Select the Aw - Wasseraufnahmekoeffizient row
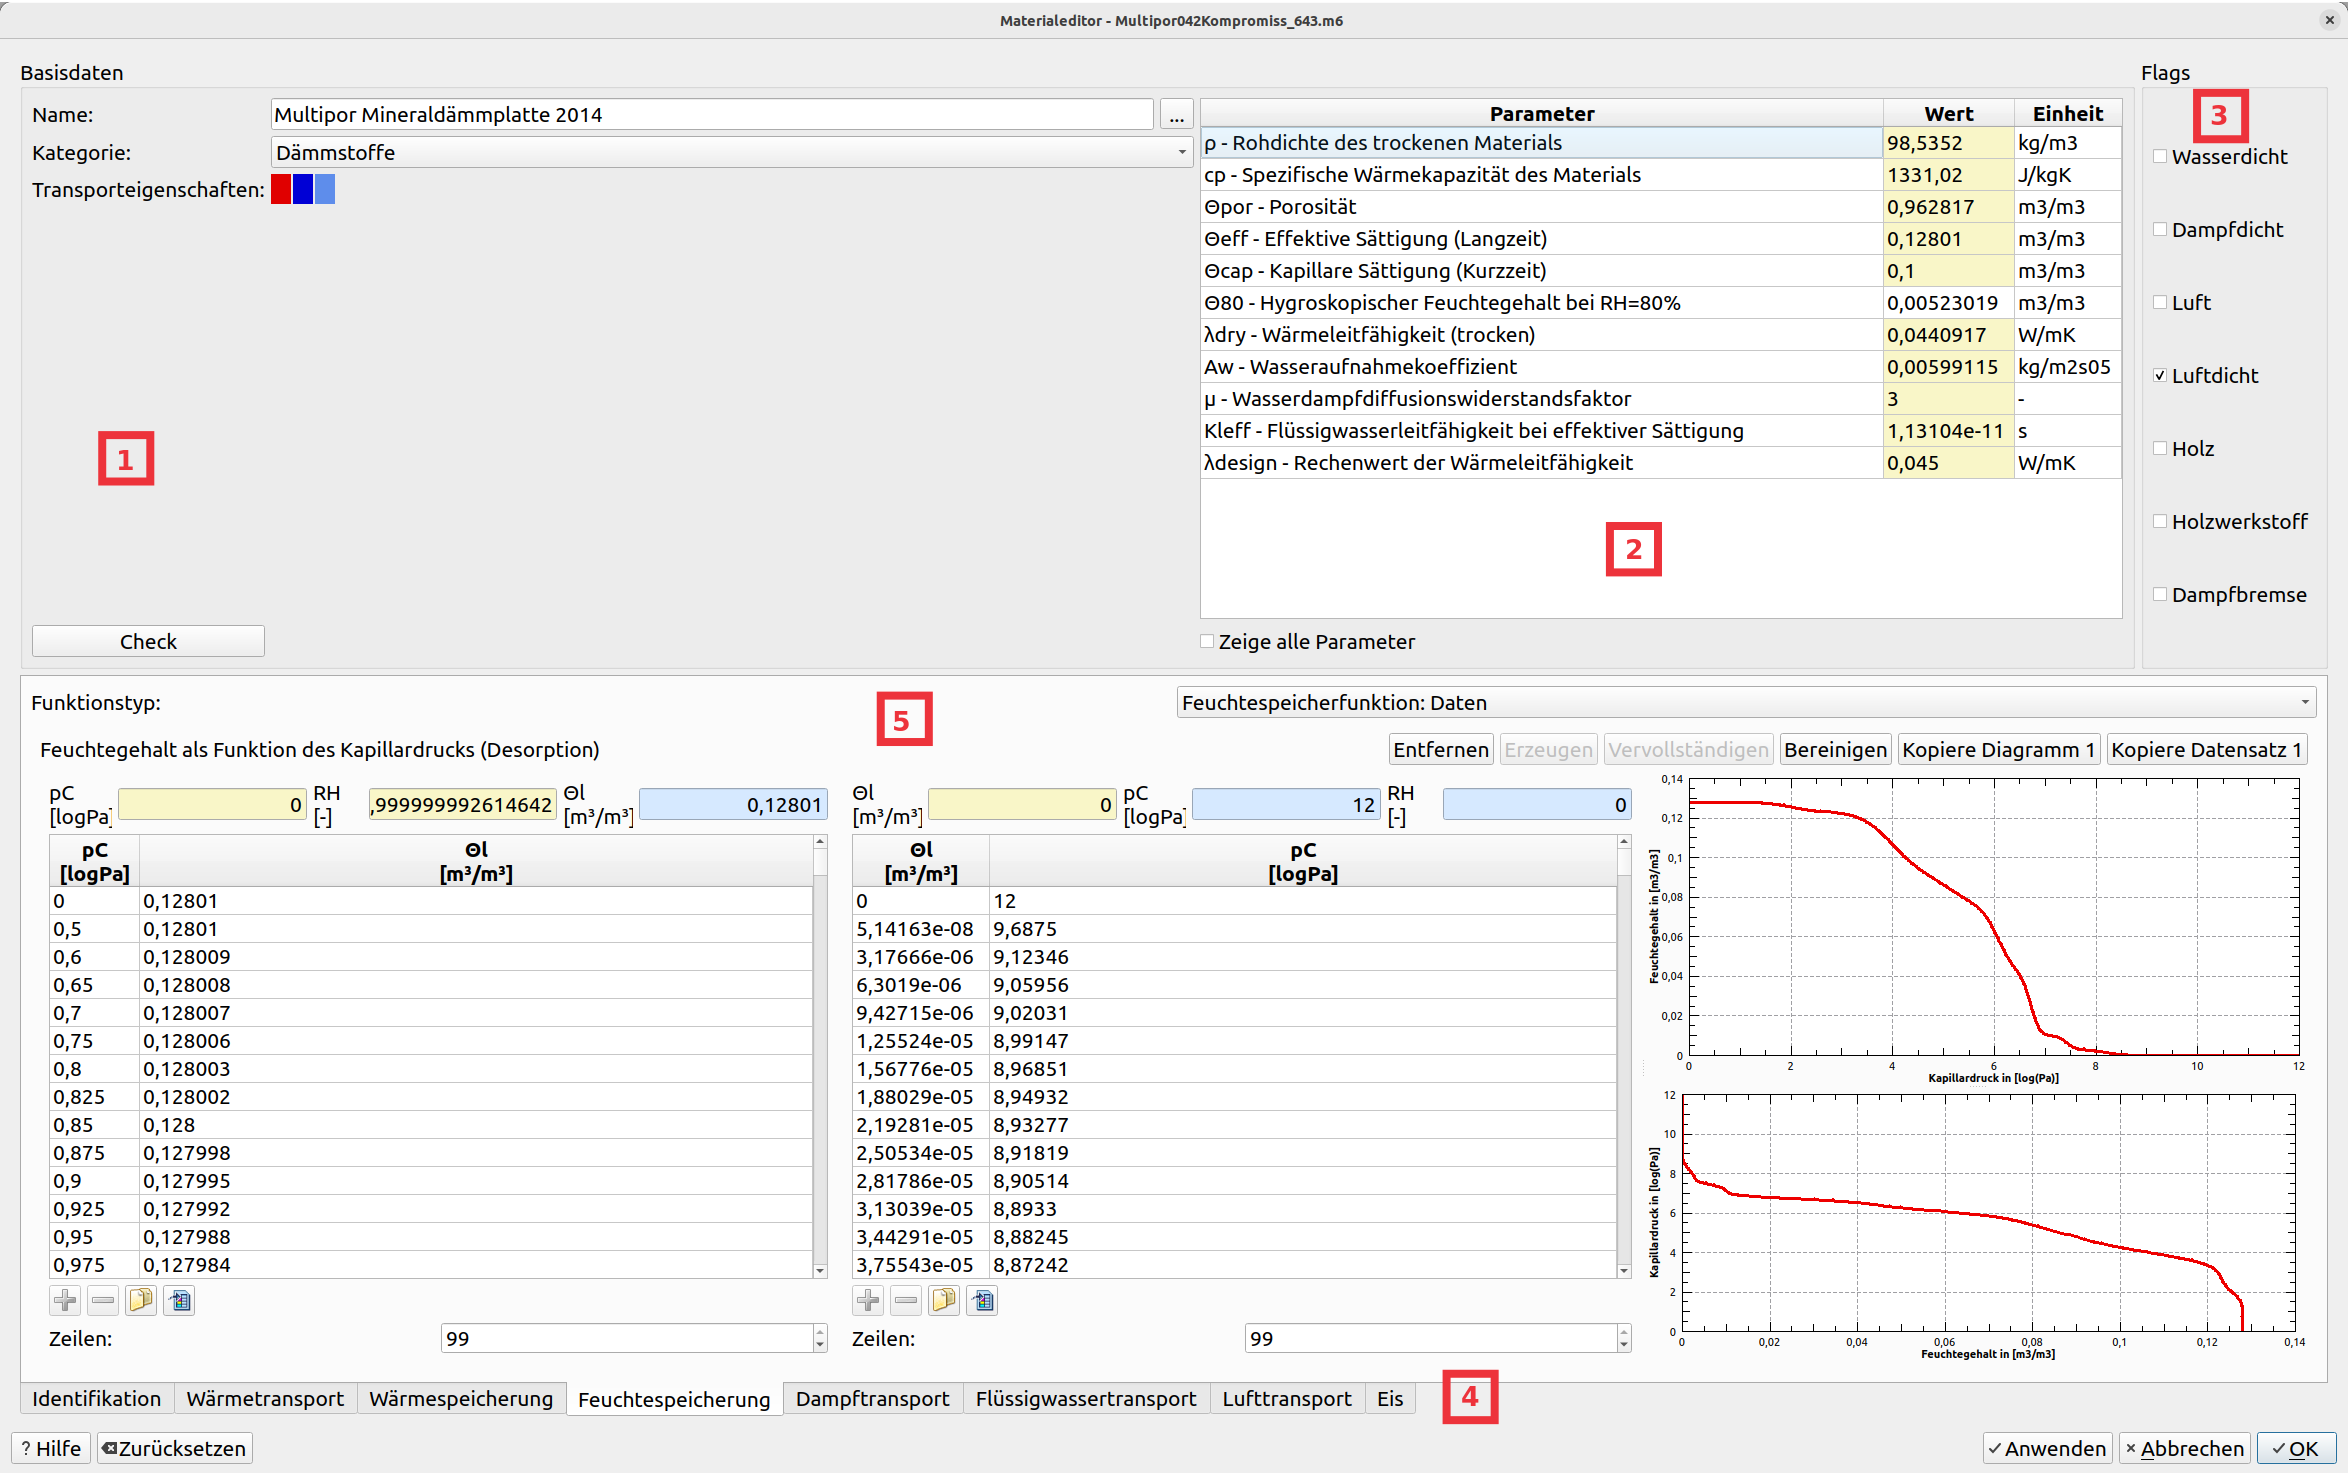The width and height of the screenshot is (2348, 1473). click(x=1660, y=367)
